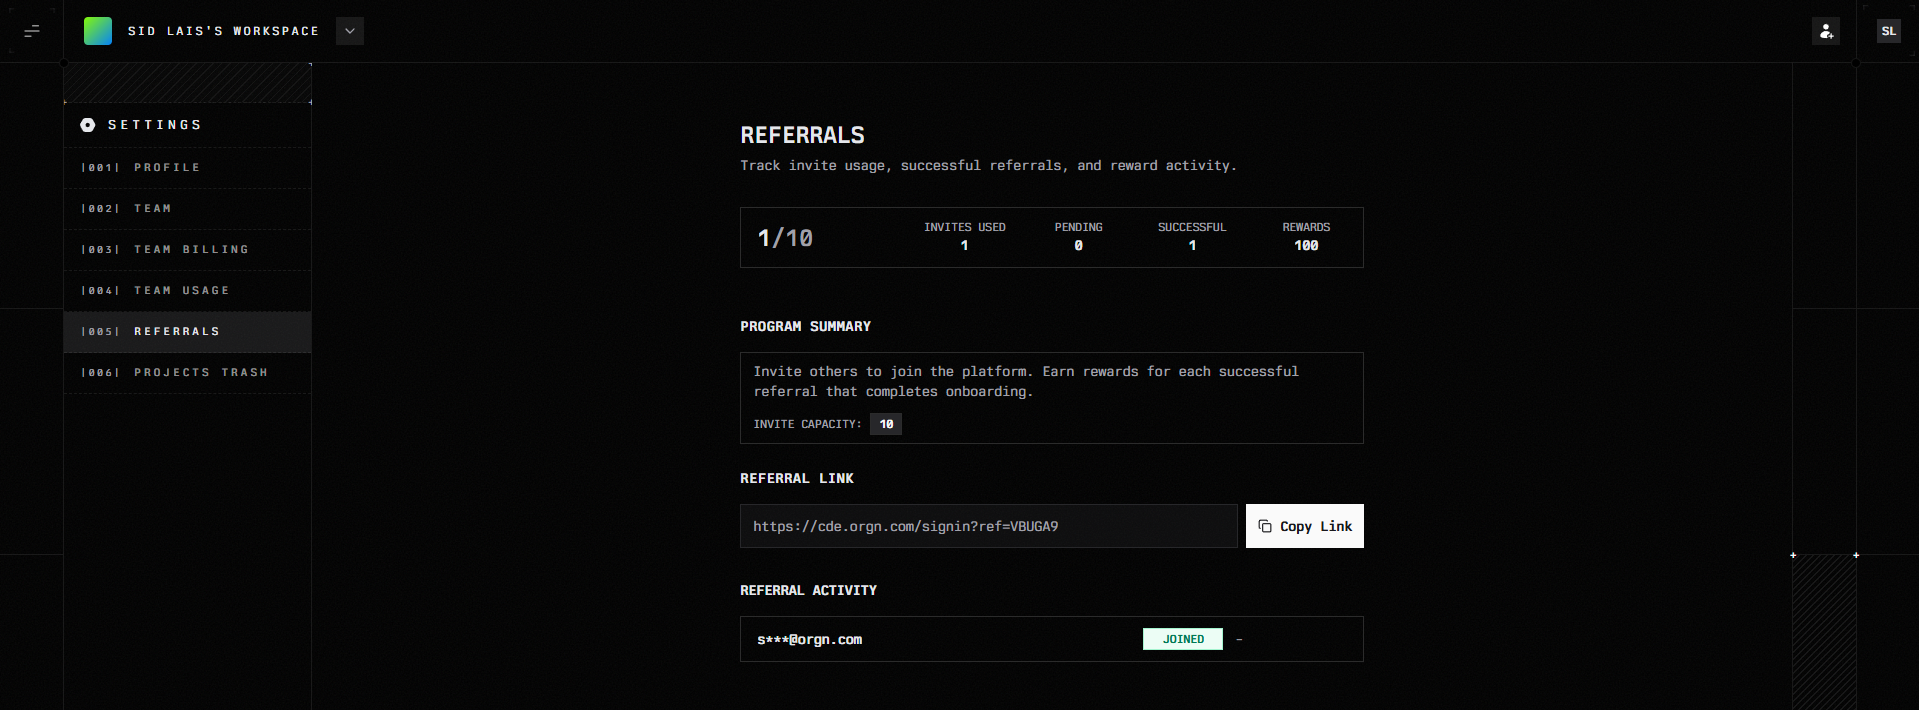Click the referral link URL field
The image size is (1919, 710).
[x=988, y=526]
